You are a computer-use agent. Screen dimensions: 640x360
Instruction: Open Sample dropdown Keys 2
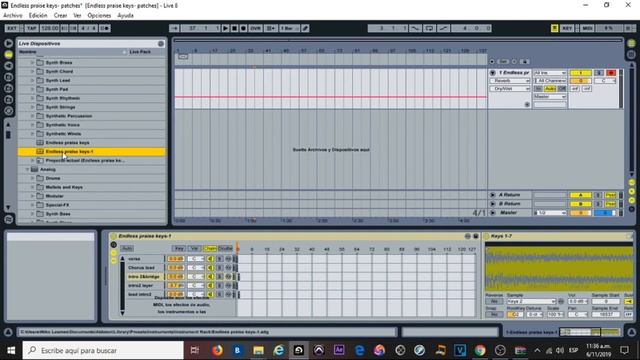coord(531,302)
